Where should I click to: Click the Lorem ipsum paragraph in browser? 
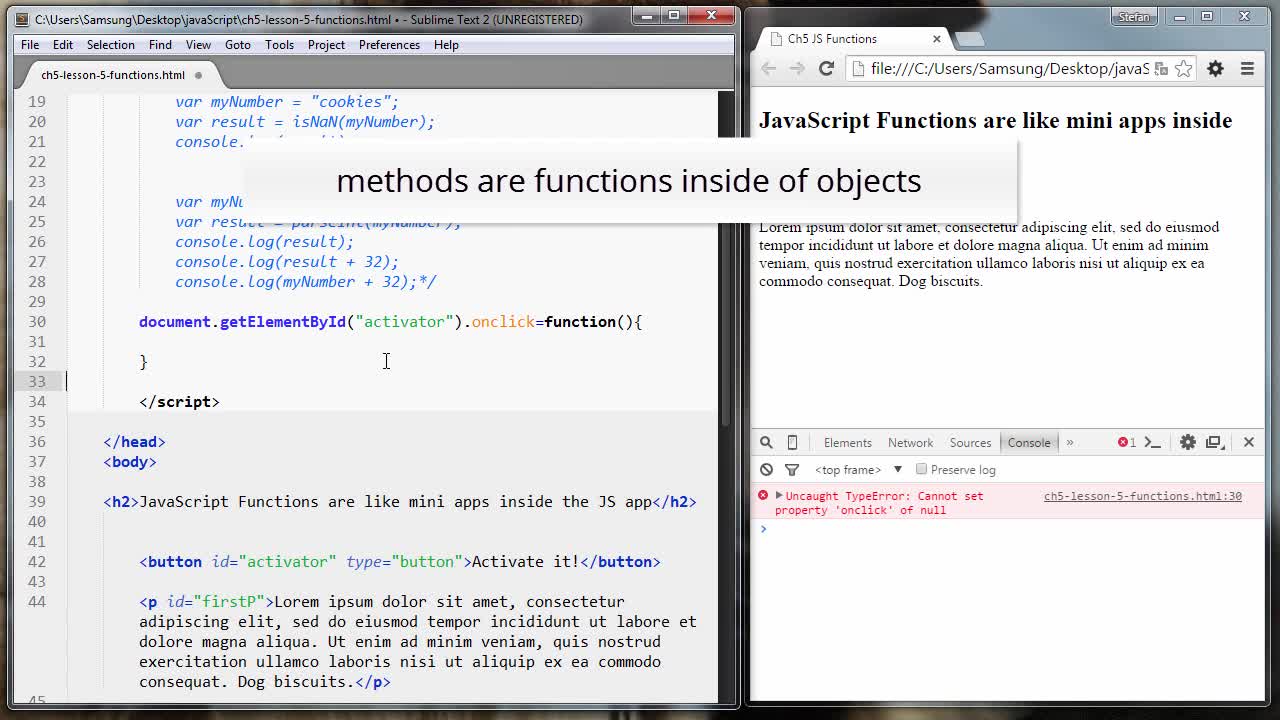point(989,254)
